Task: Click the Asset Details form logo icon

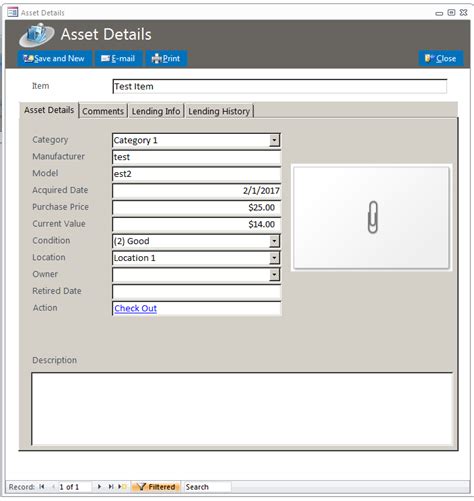Action: 37,34
